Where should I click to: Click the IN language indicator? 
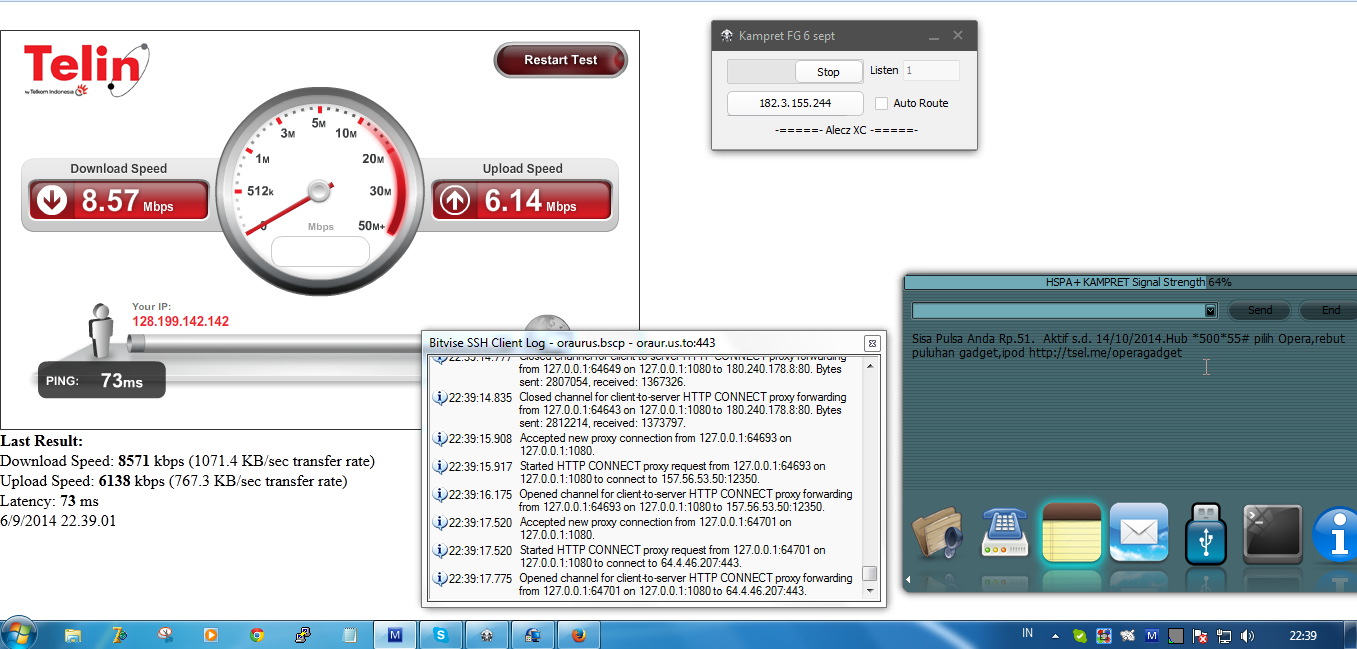1028,634
